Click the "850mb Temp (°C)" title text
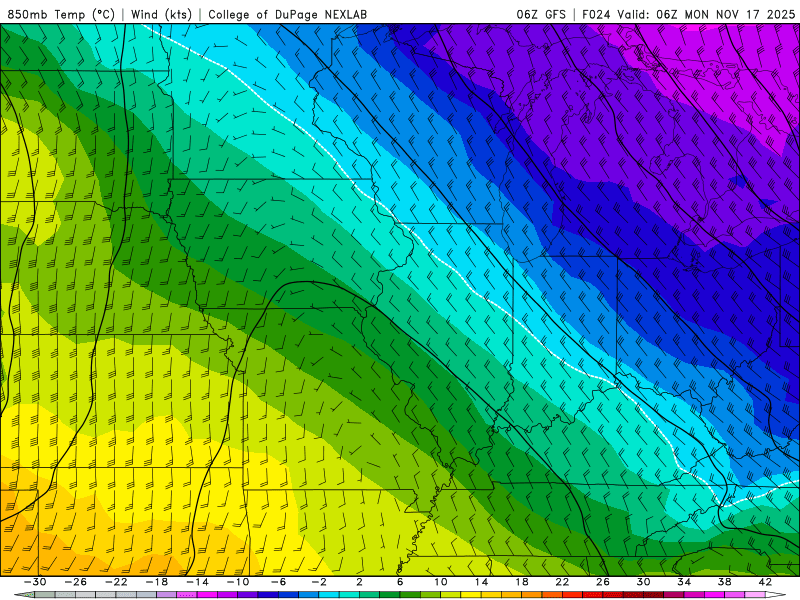 pos(61,14)
